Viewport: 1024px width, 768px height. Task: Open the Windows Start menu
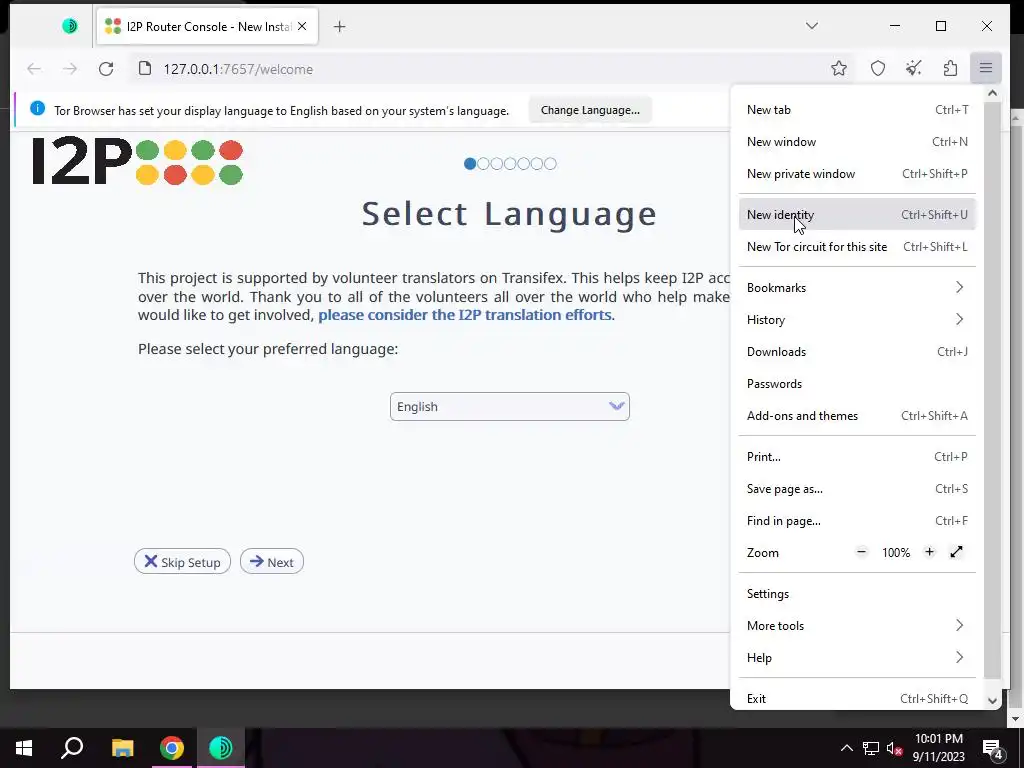[x=24, y=748]
